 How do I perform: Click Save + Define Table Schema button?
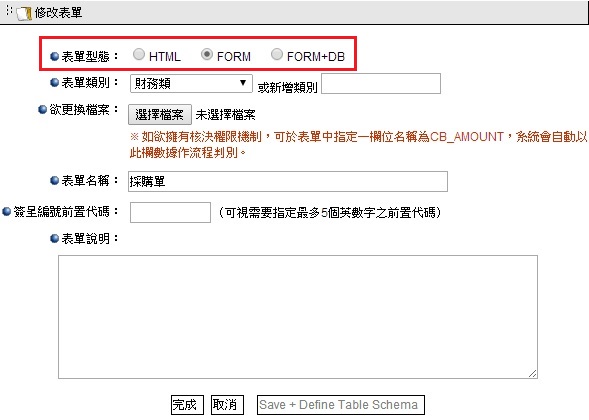(341, 405)
